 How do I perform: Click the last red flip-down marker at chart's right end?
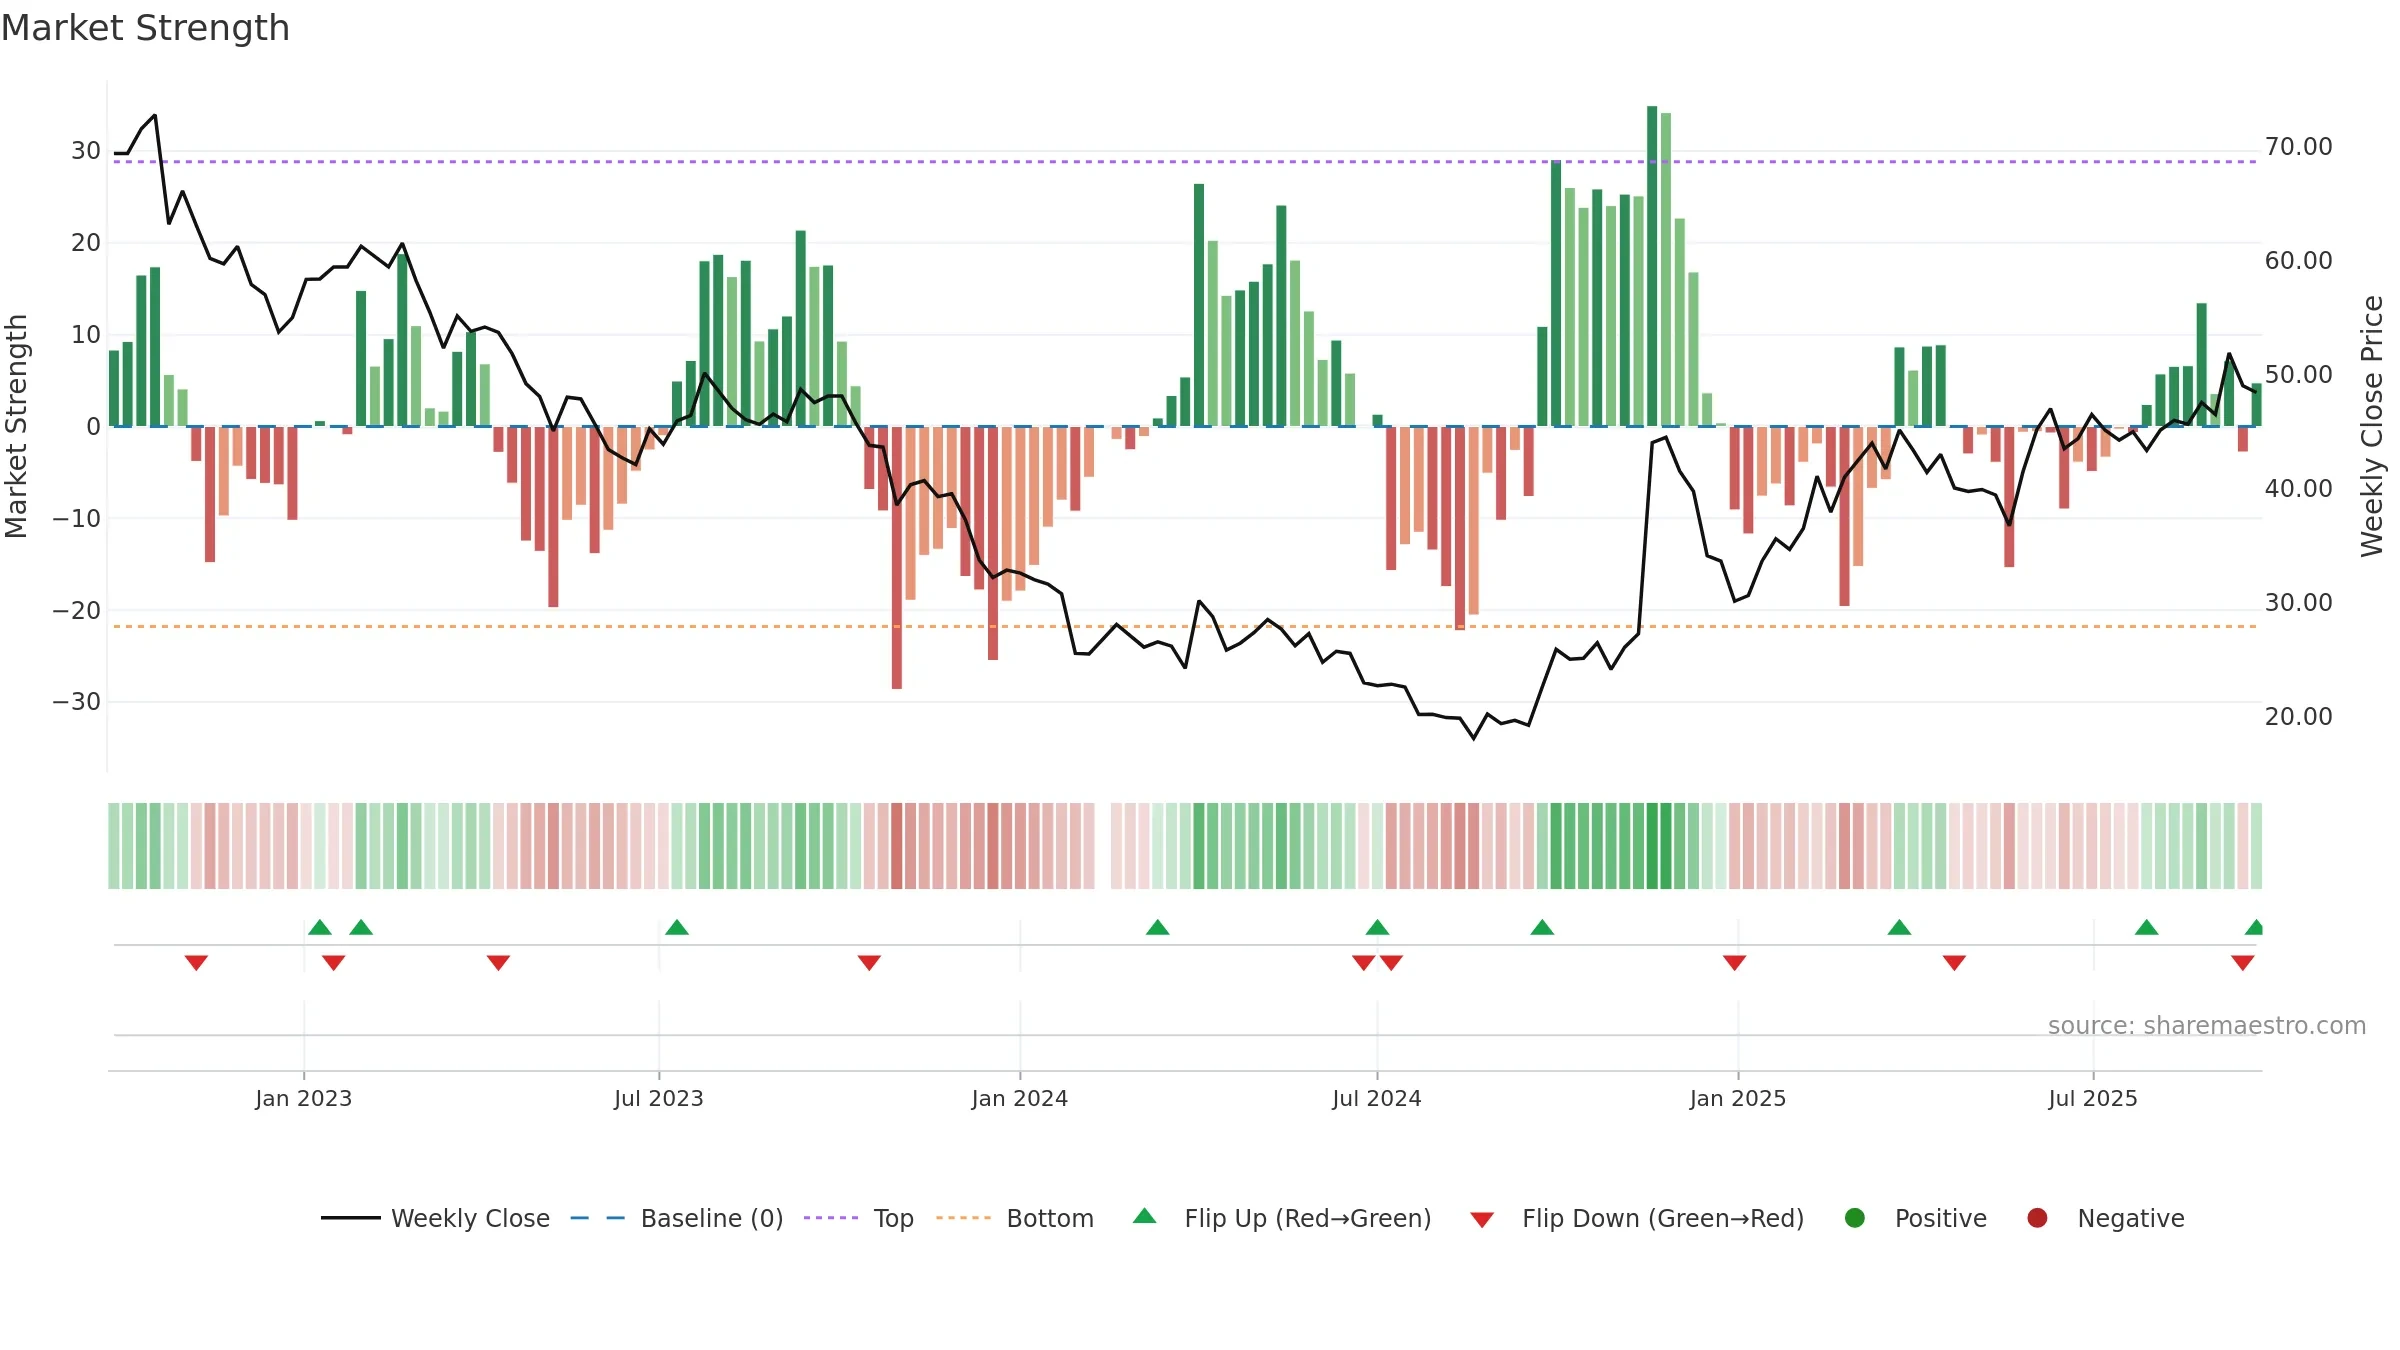click(2243, 962)
